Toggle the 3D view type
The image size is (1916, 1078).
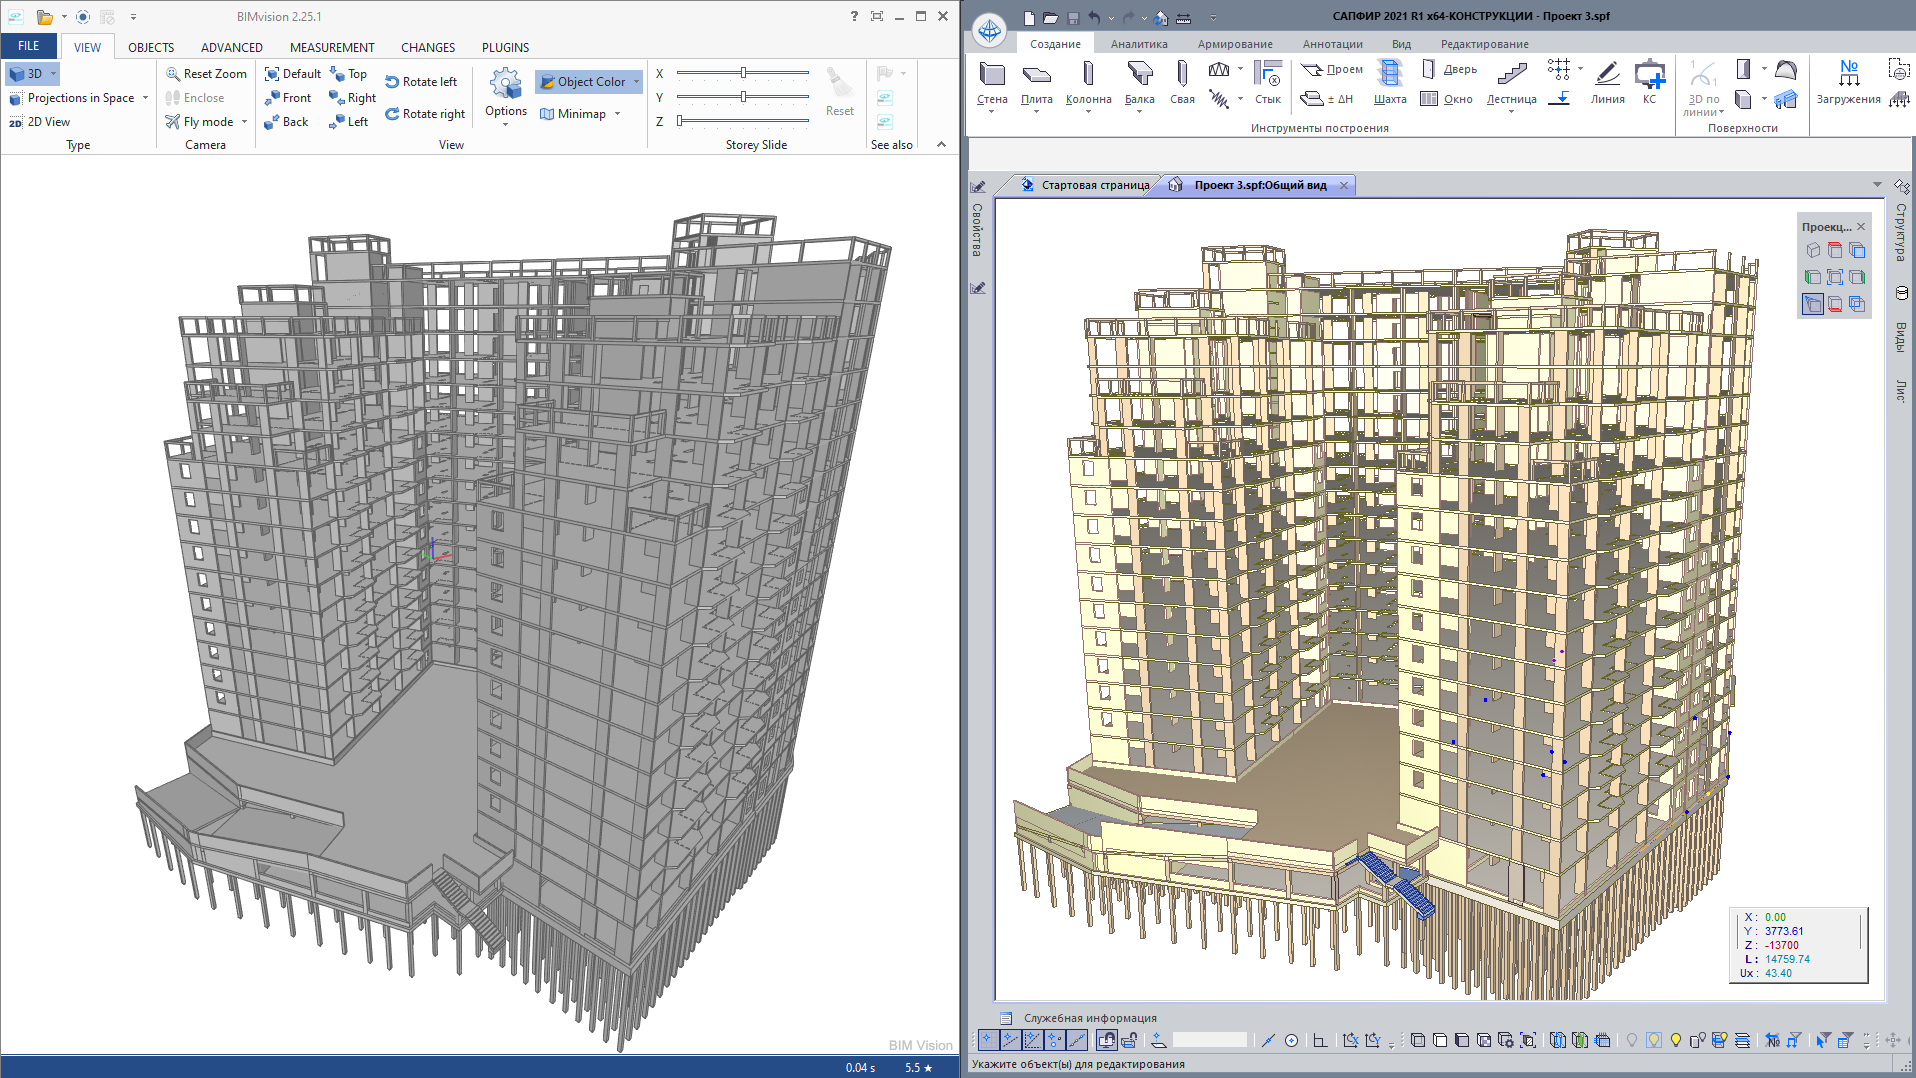(28, 74)
